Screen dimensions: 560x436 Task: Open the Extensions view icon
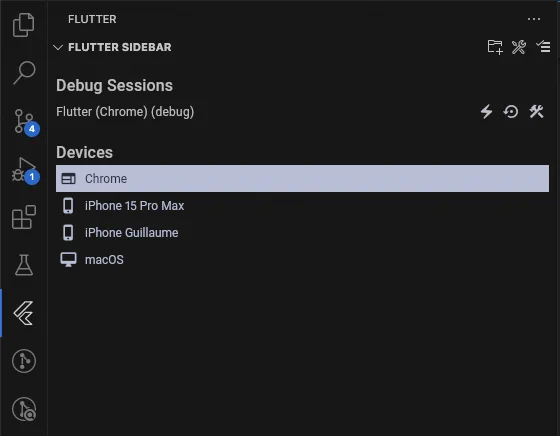tap(24, 217)
